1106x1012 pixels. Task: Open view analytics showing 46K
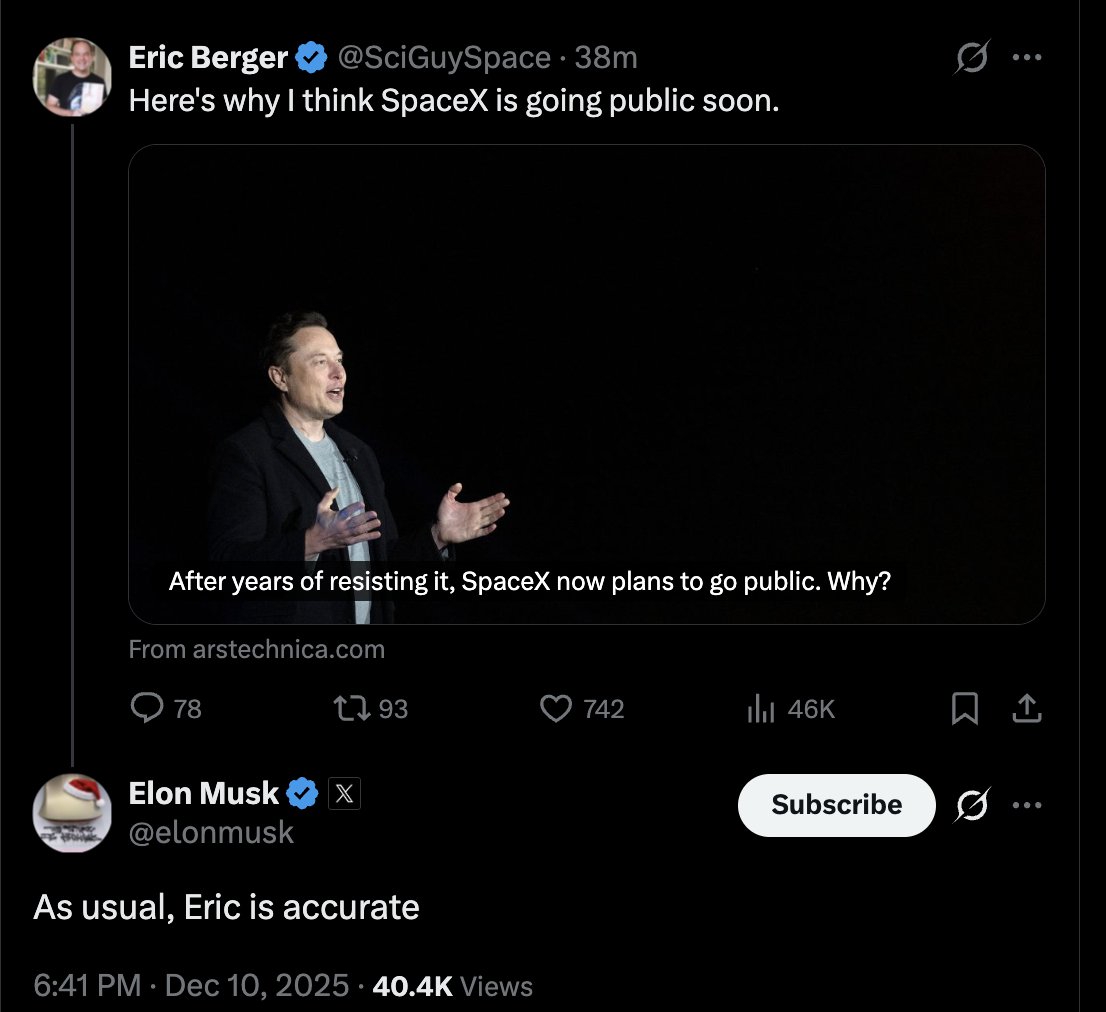pyautogui.click(x=762, y=709)
